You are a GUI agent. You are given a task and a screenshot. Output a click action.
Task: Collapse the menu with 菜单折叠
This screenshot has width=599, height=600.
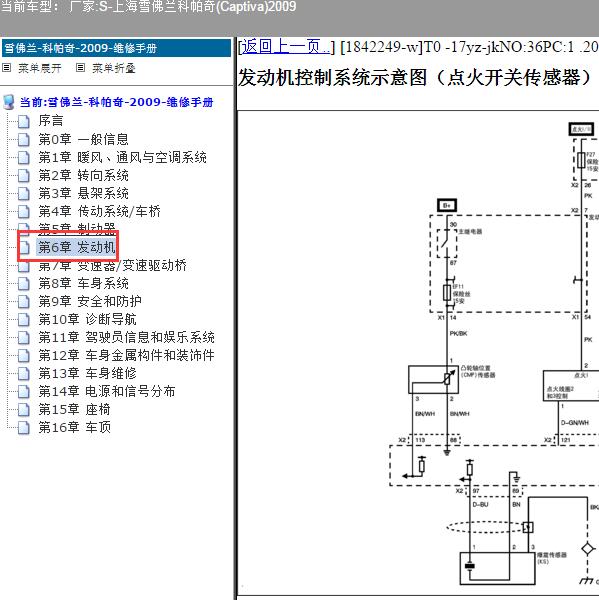[x=114, y=68]
